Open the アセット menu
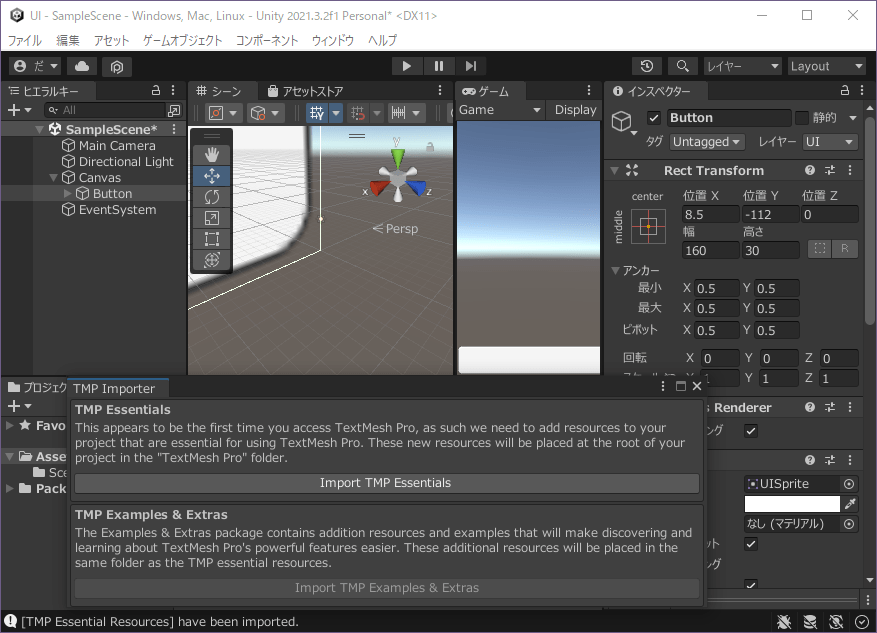877x633 pixels. click(x=111, y=40)
